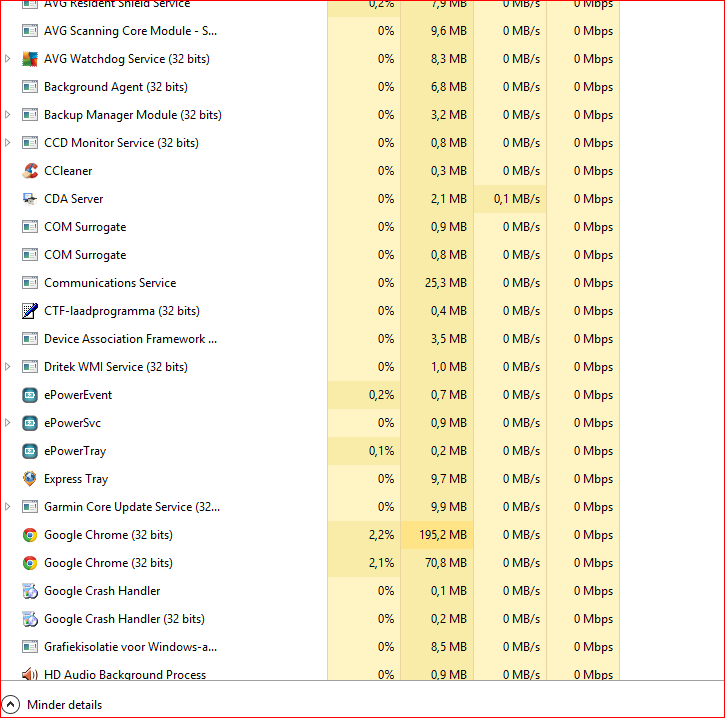Expand Dritek WMI Service entry
This screenshot has width=725, height=718.
pos(7,367)
